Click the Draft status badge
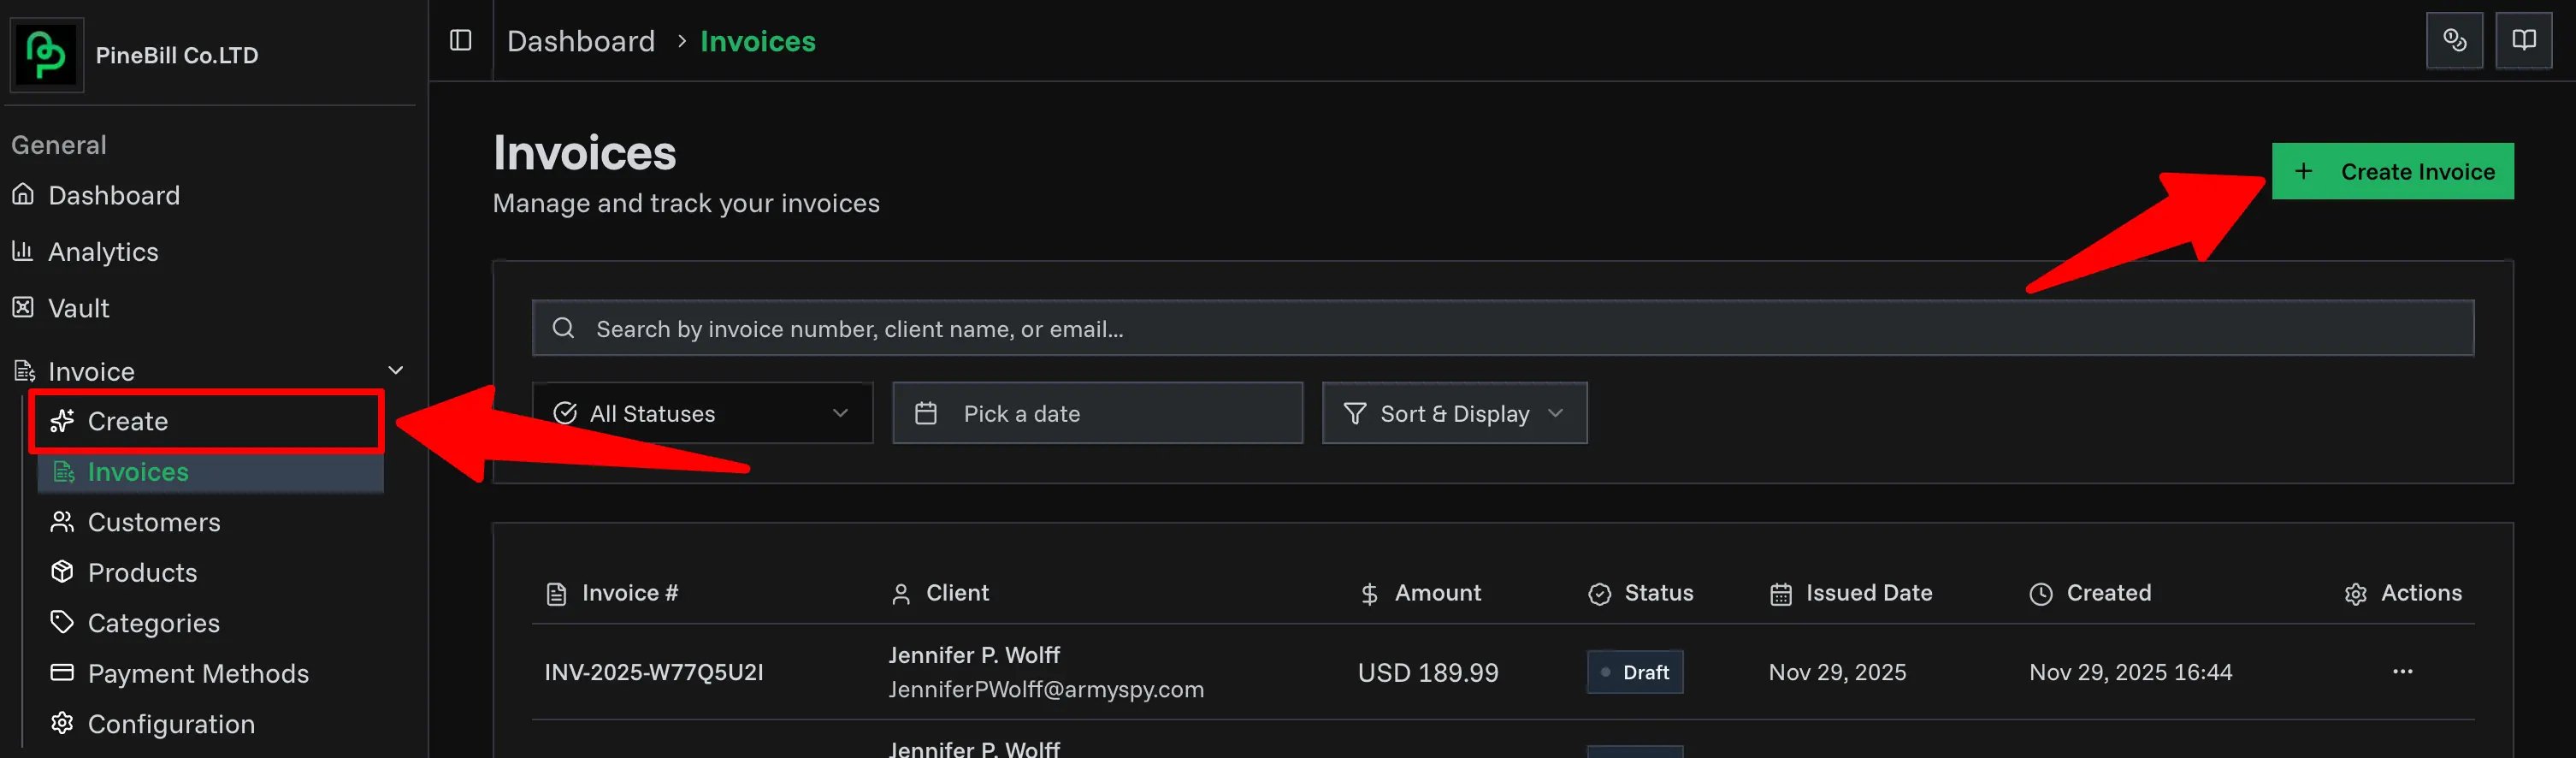This screenshot has height=758, width=2576. point(1634,672)
